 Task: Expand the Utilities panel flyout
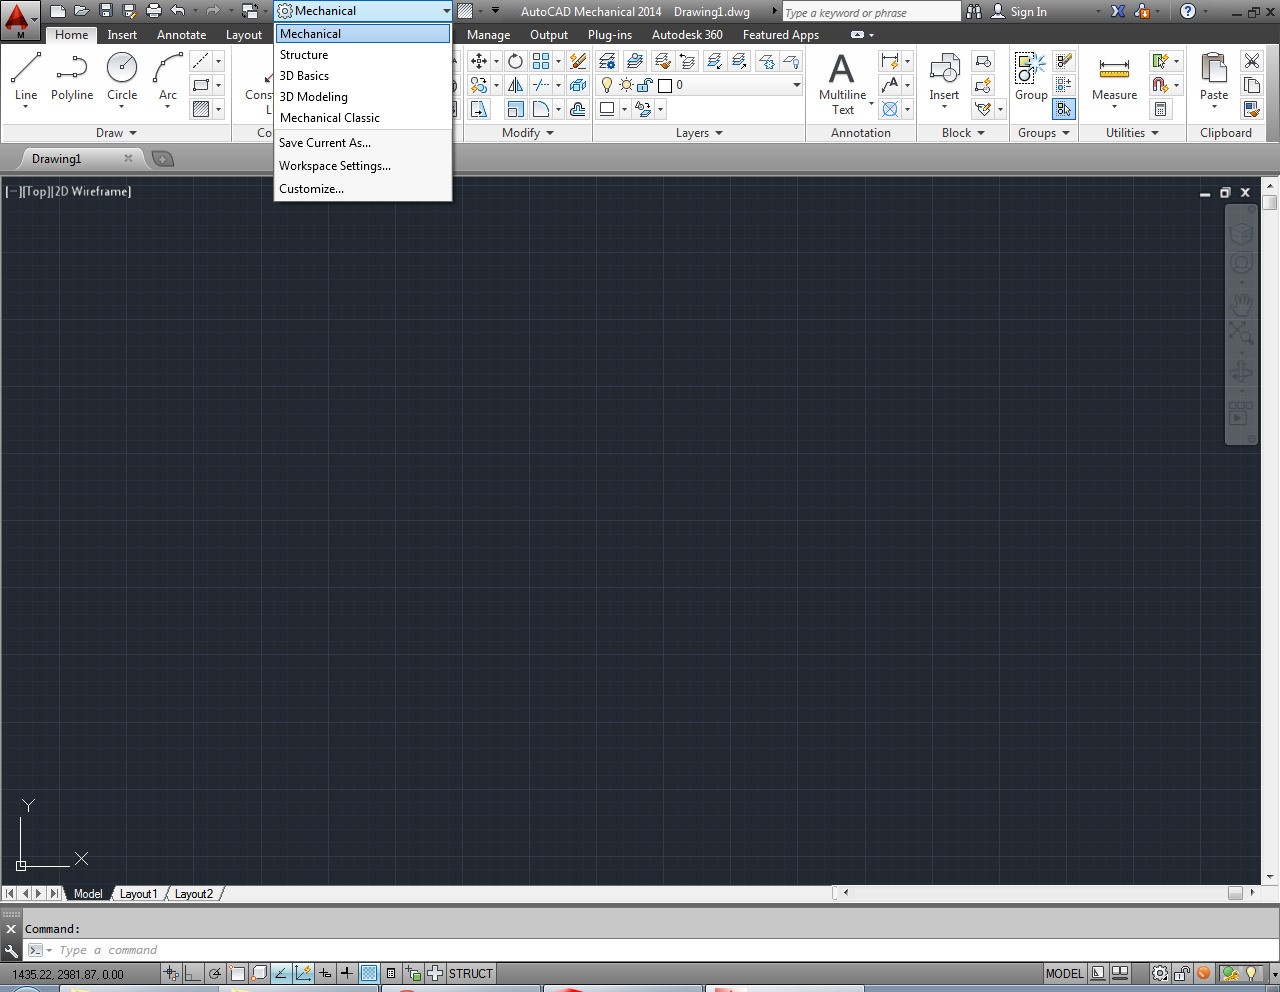[1132, 133]
